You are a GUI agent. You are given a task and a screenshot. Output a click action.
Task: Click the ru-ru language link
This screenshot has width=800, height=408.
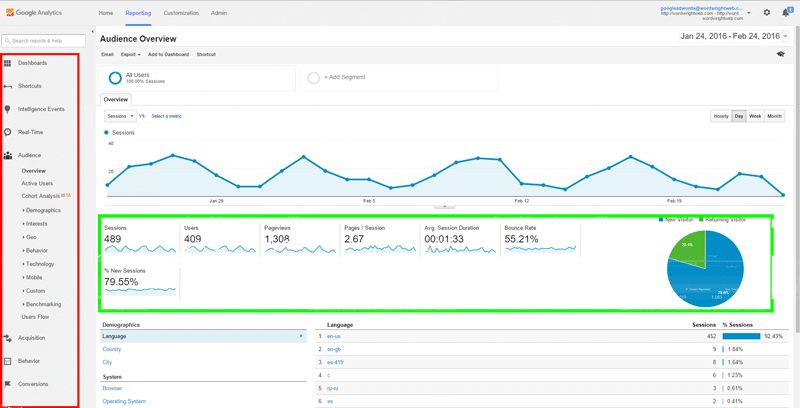[333, 389]
